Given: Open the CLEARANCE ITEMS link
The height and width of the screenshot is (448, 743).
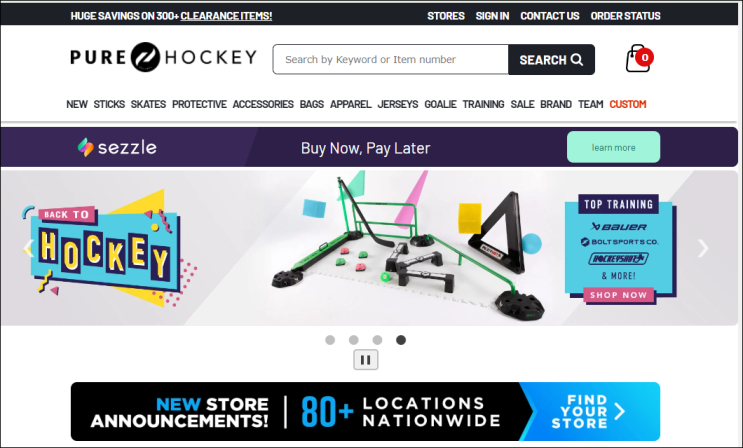Looking at the screenshot, I should tap(226, 16).
